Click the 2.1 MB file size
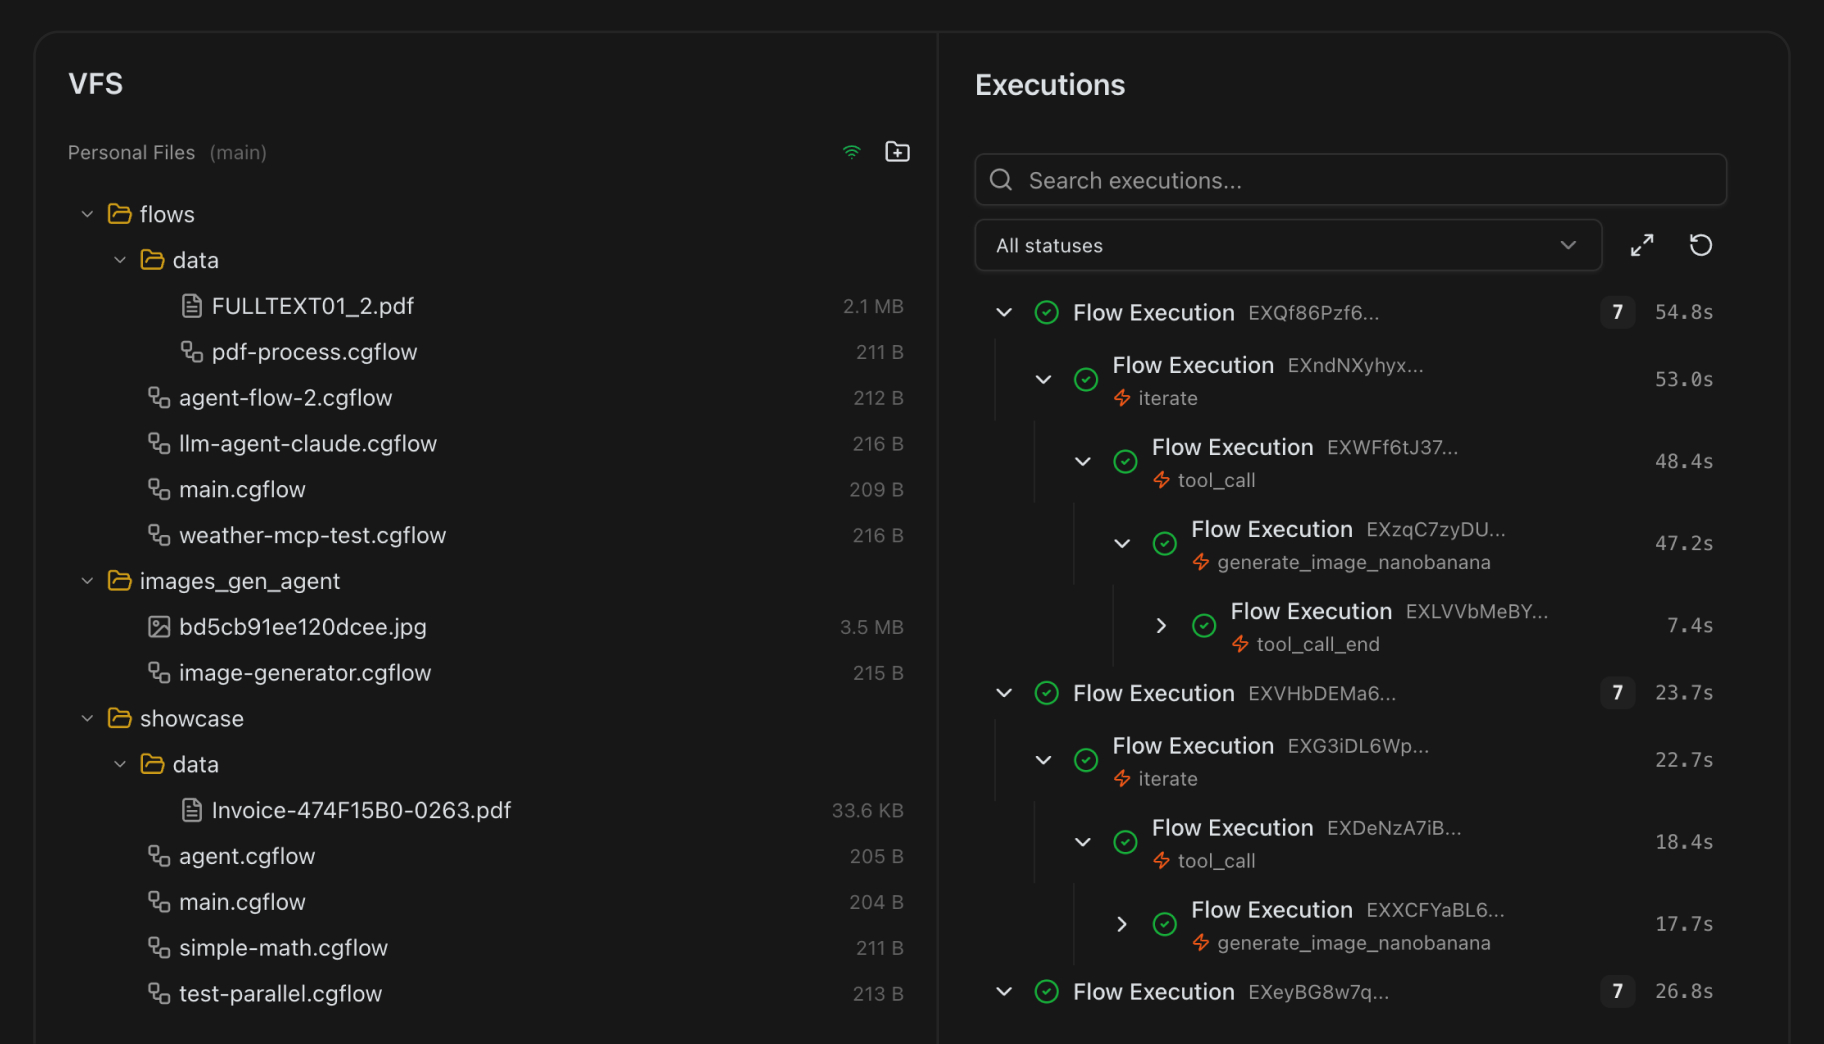This screenshot has width=1824, height=1044. (873, 306)
